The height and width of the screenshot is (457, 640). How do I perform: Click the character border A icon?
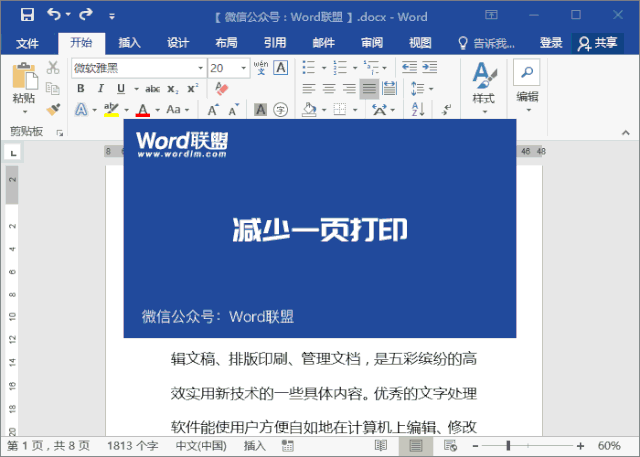coord(281,67)
